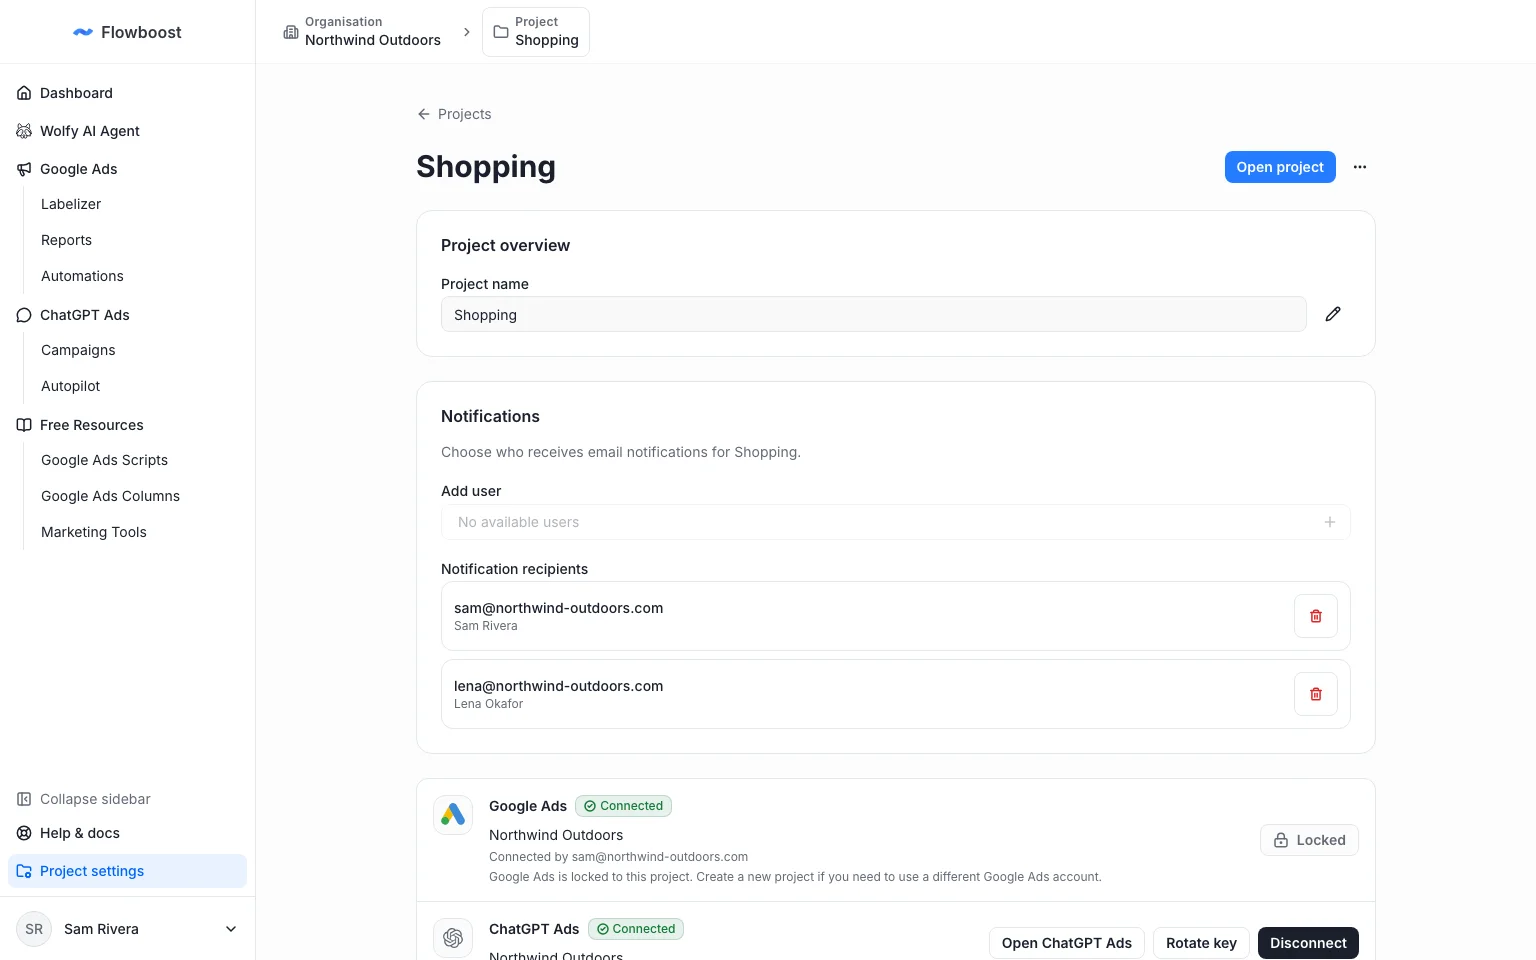Image resolution: width=1536 pixels, height=960 pixels.
Task: Click the Wolfy AI Agent wolf icon
Action: tap(24, 131)
